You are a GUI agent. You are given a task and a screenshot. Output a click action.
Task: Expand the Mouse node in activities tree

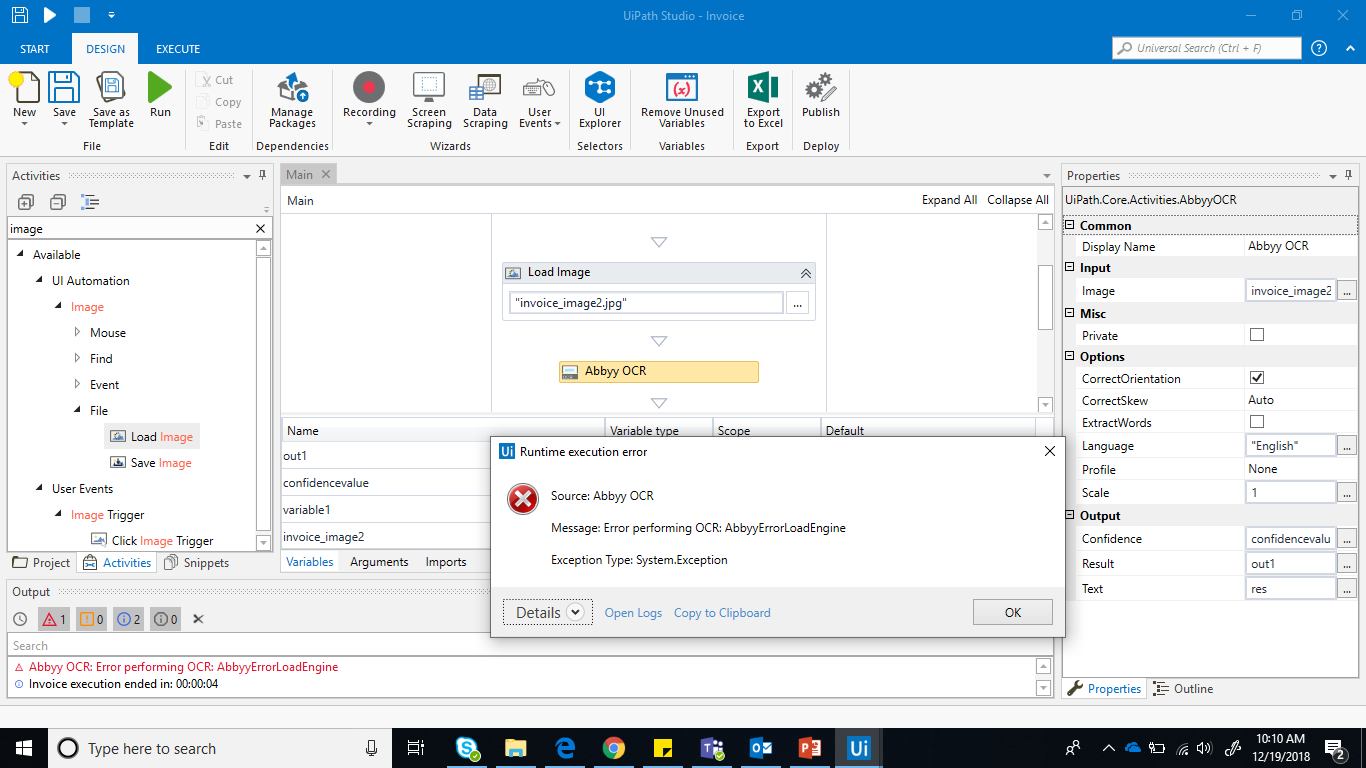click(x=78, y=332)
